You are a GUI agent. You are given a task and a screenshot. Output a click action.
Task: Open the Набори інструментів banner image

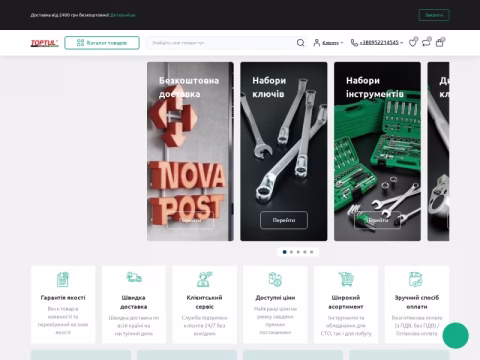click(377, 151)
